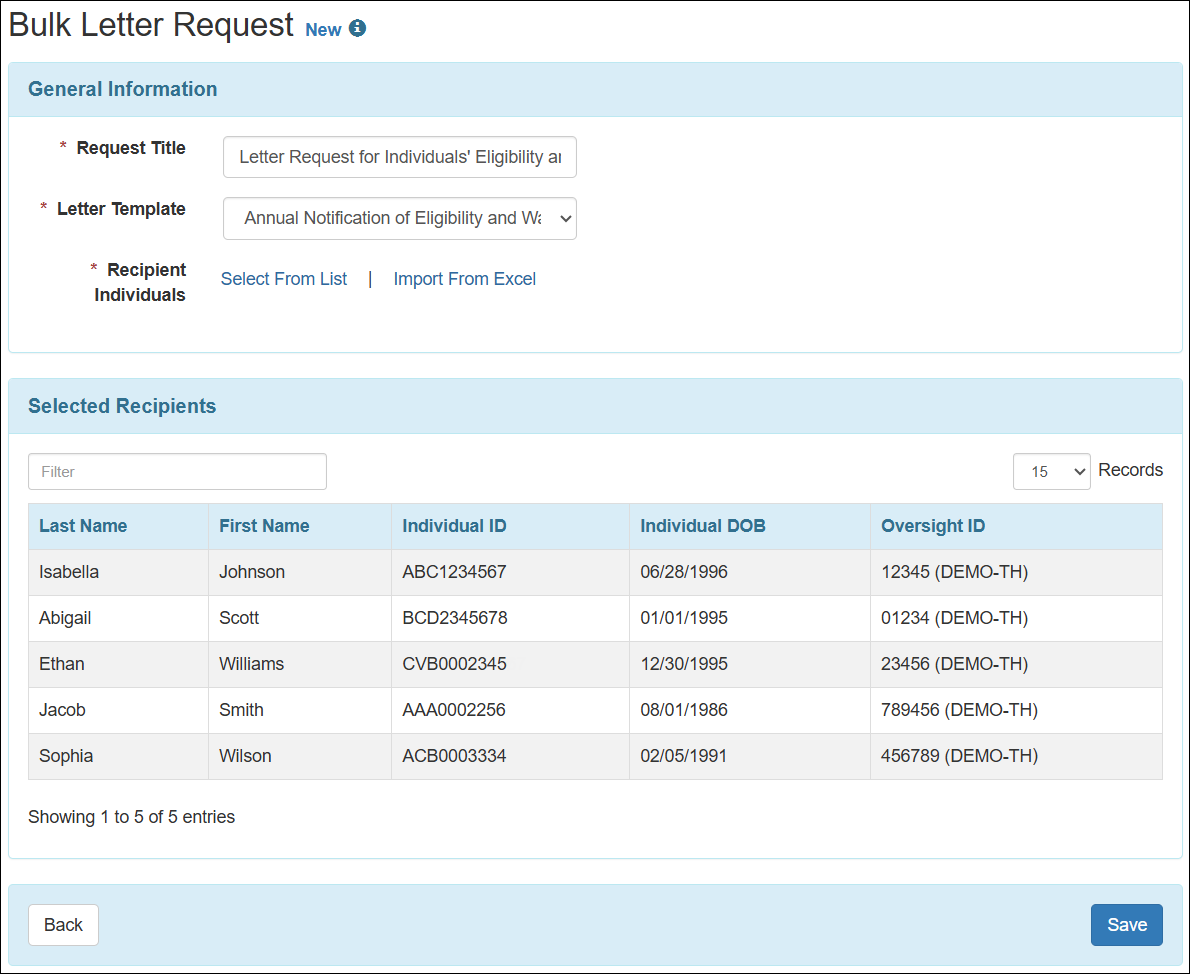The height and width of the screenshot is (974, 1190).
Task: Click the Save button
Action: click(1127, 925)
